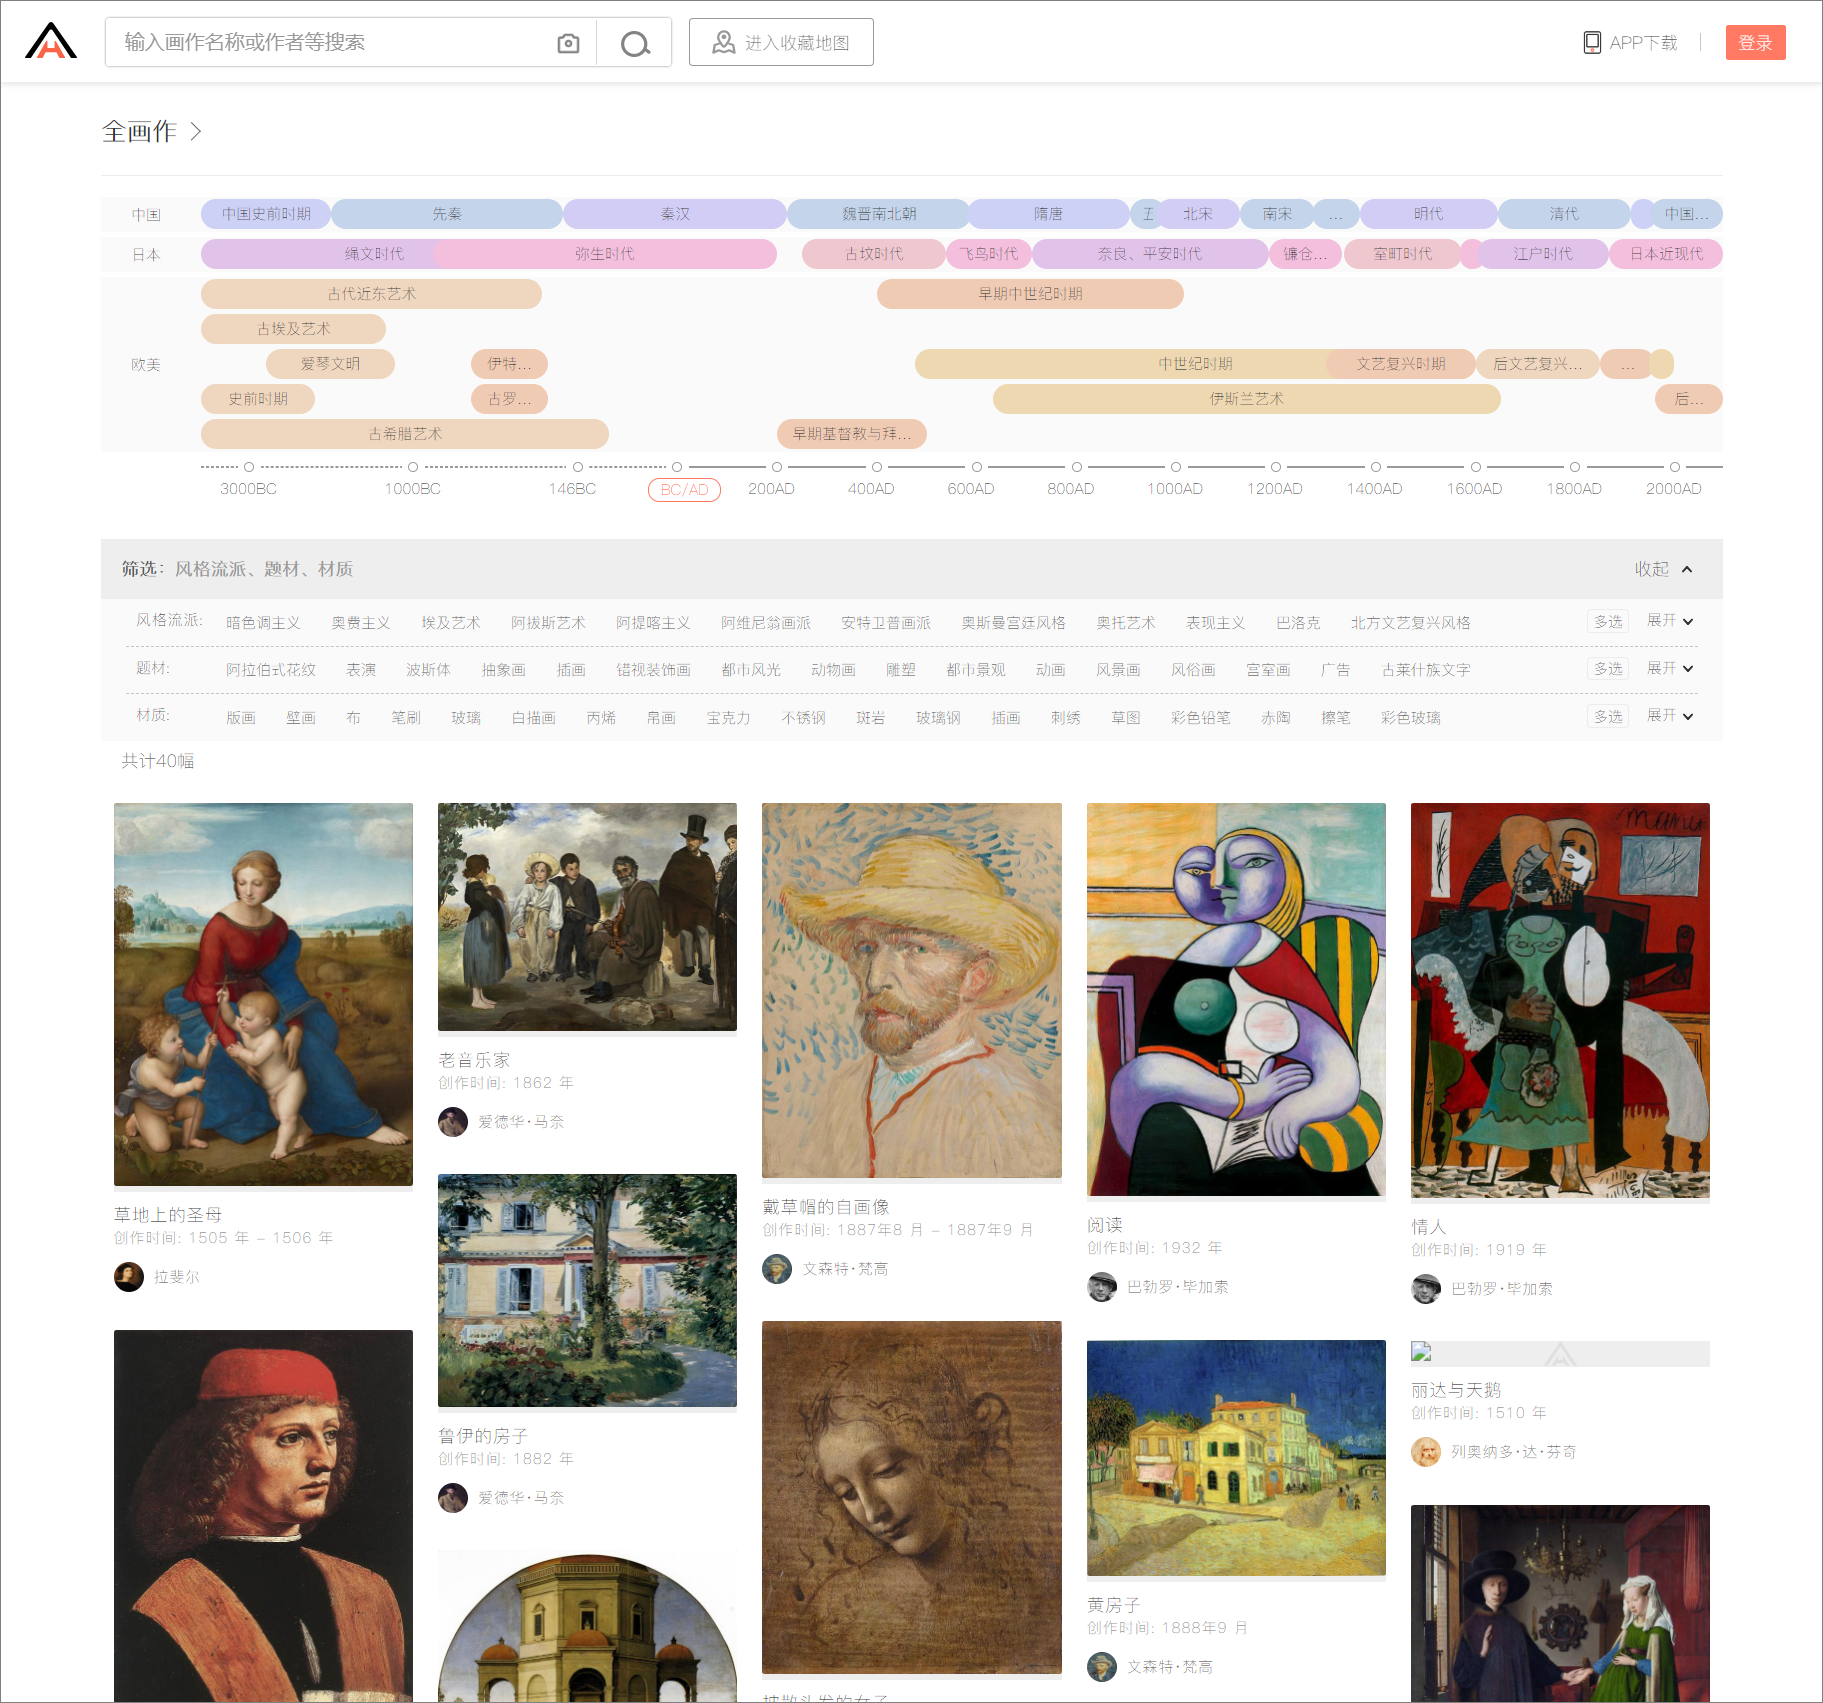Select the 绳文时代 period bar

374,254
